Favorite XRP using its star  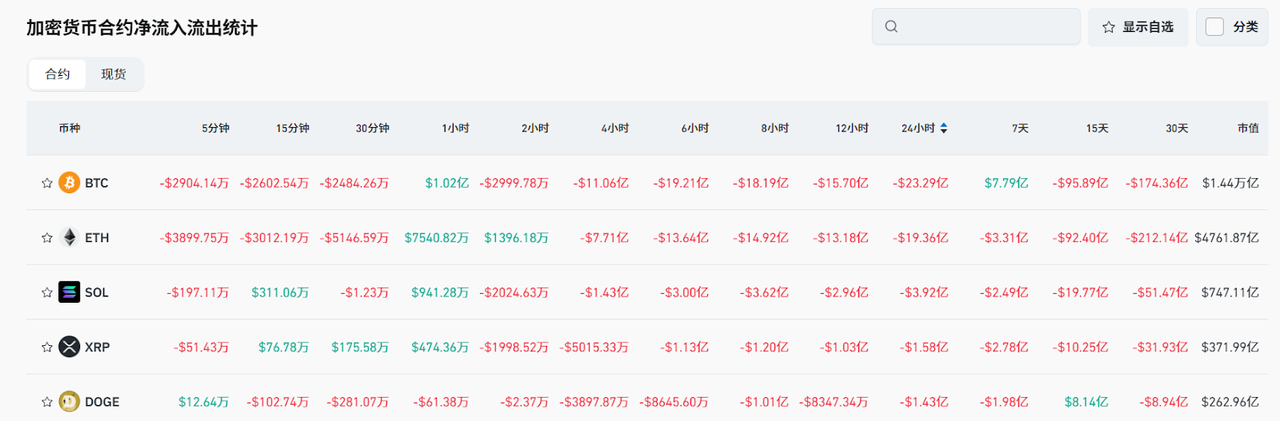46,347
